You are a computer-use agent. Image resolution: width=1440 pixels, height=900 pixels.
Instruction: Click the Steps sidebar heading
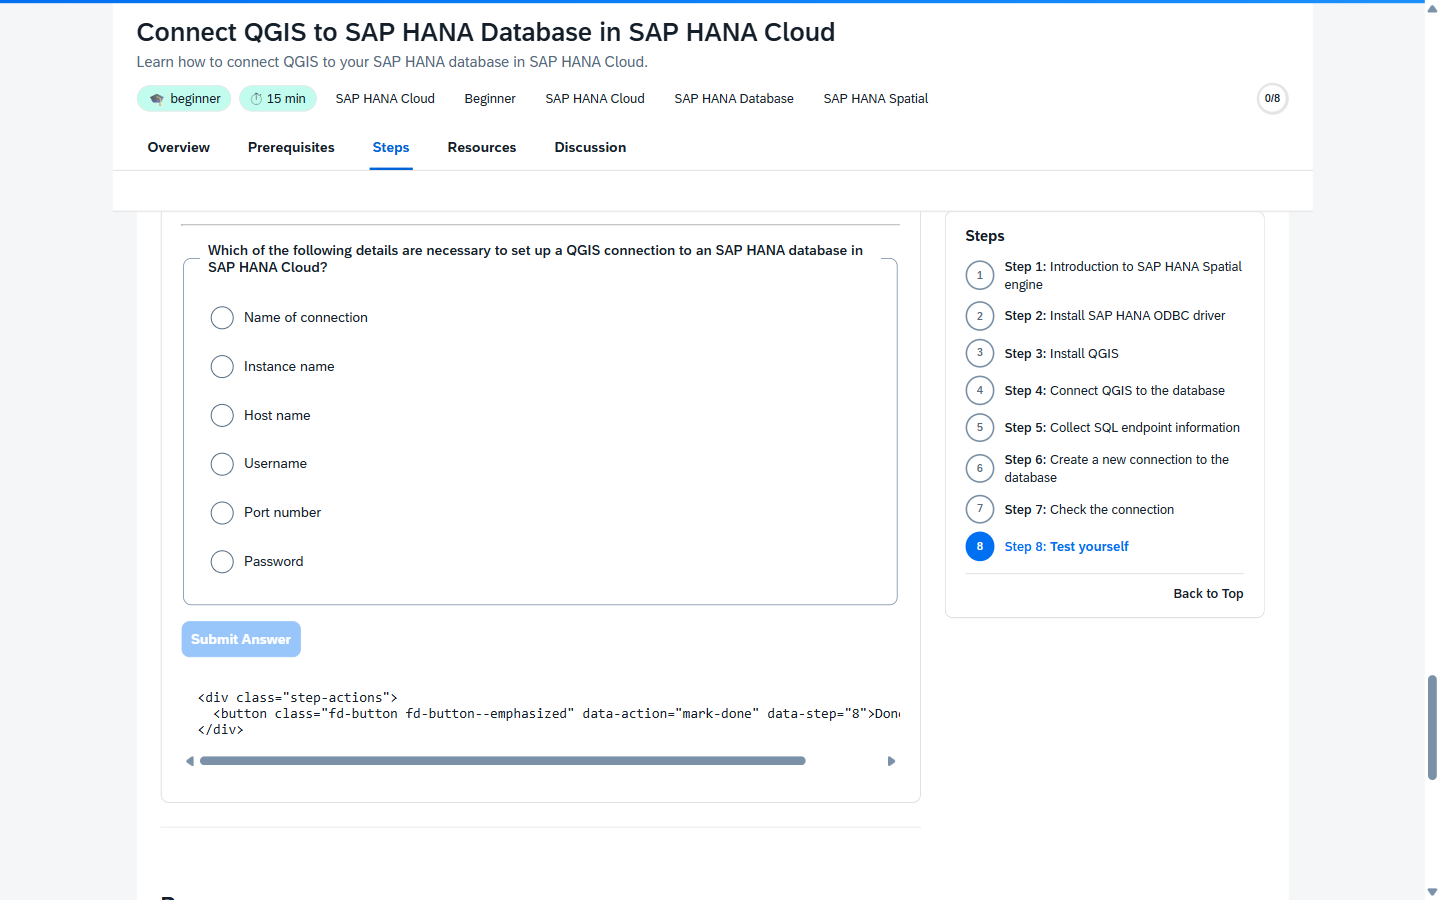(x=985, y=236)
